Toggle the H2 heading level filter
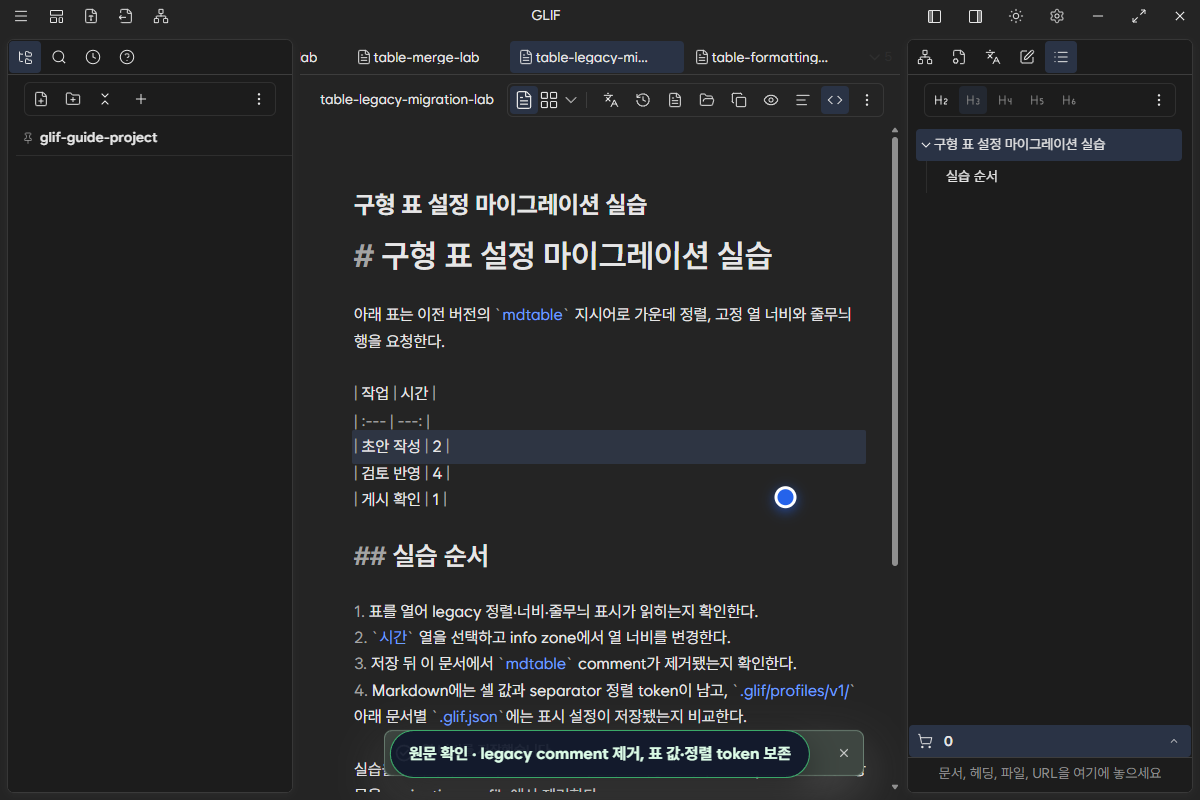Image resolution: width=1200 pixels, height=800 pixels. 941,100
